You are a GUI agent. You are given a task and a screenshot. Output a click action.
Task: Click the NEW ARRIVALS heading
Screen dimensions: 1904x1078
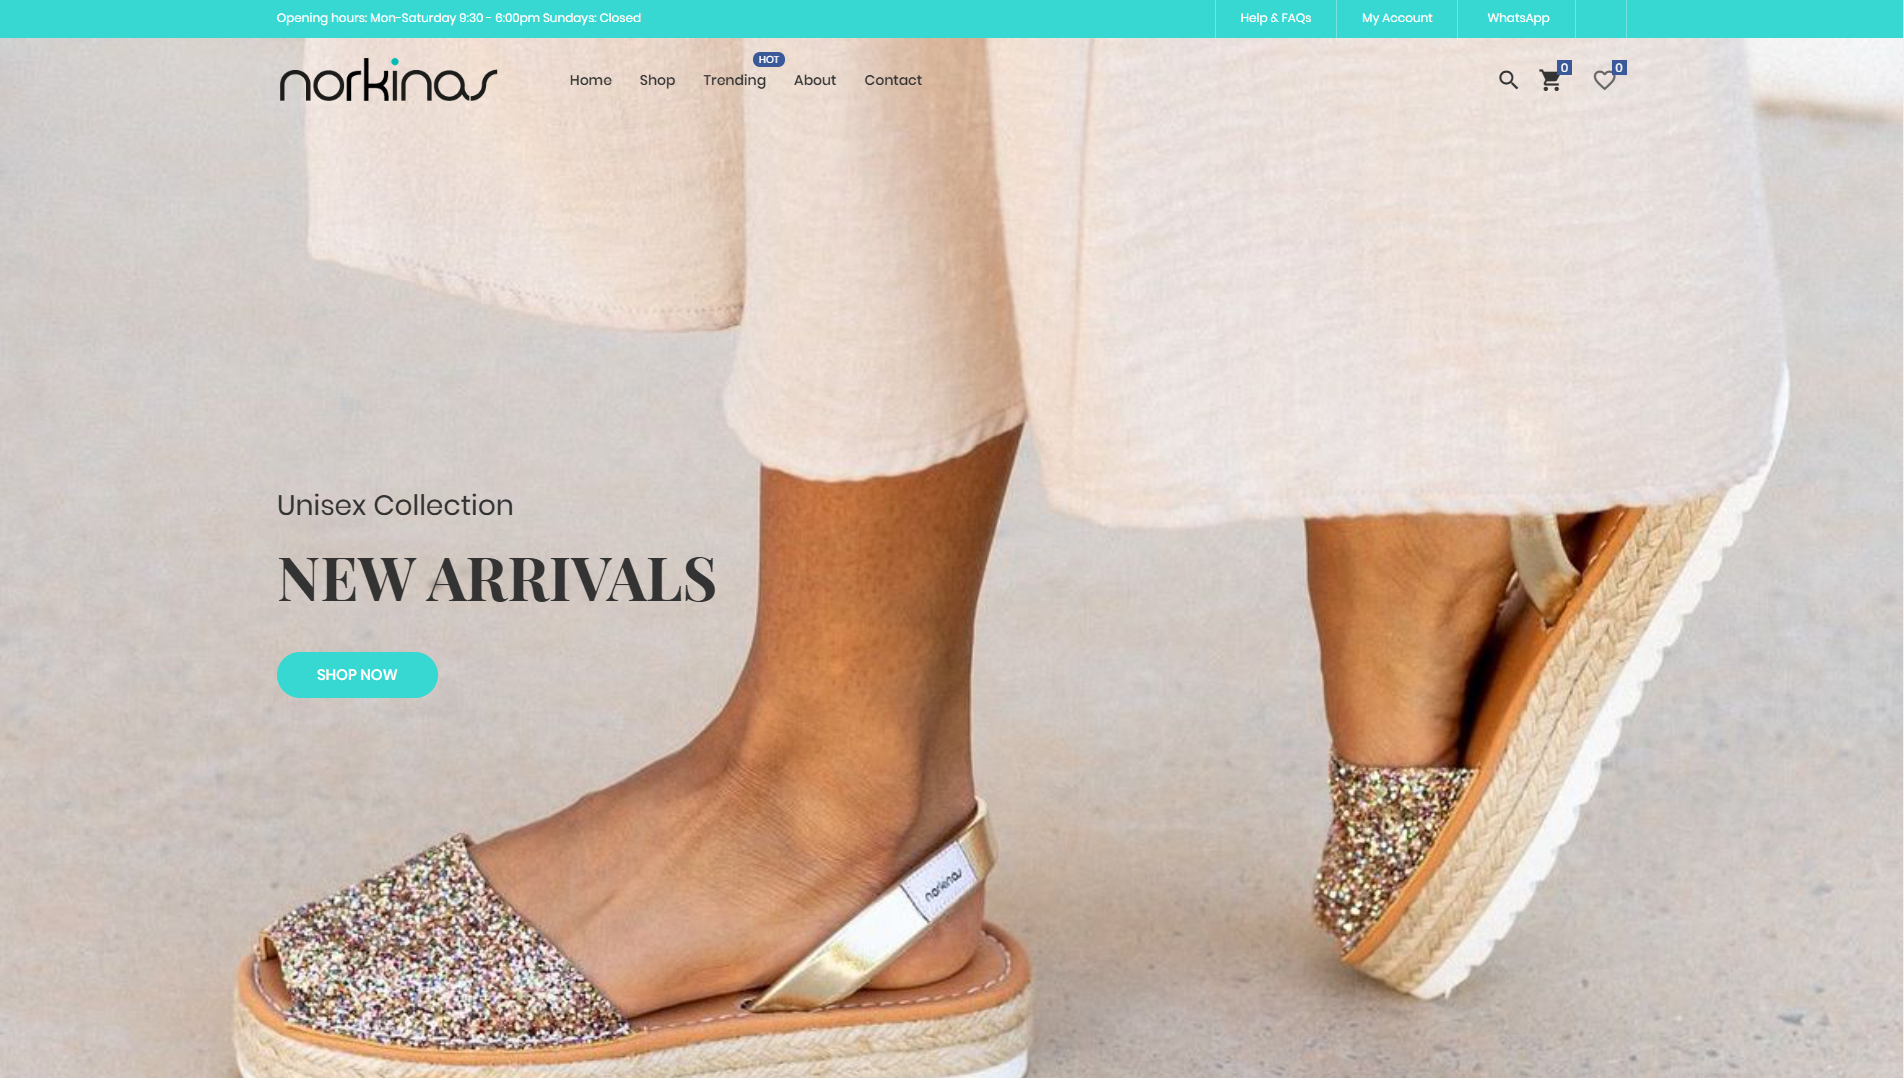tap(496, 579)
